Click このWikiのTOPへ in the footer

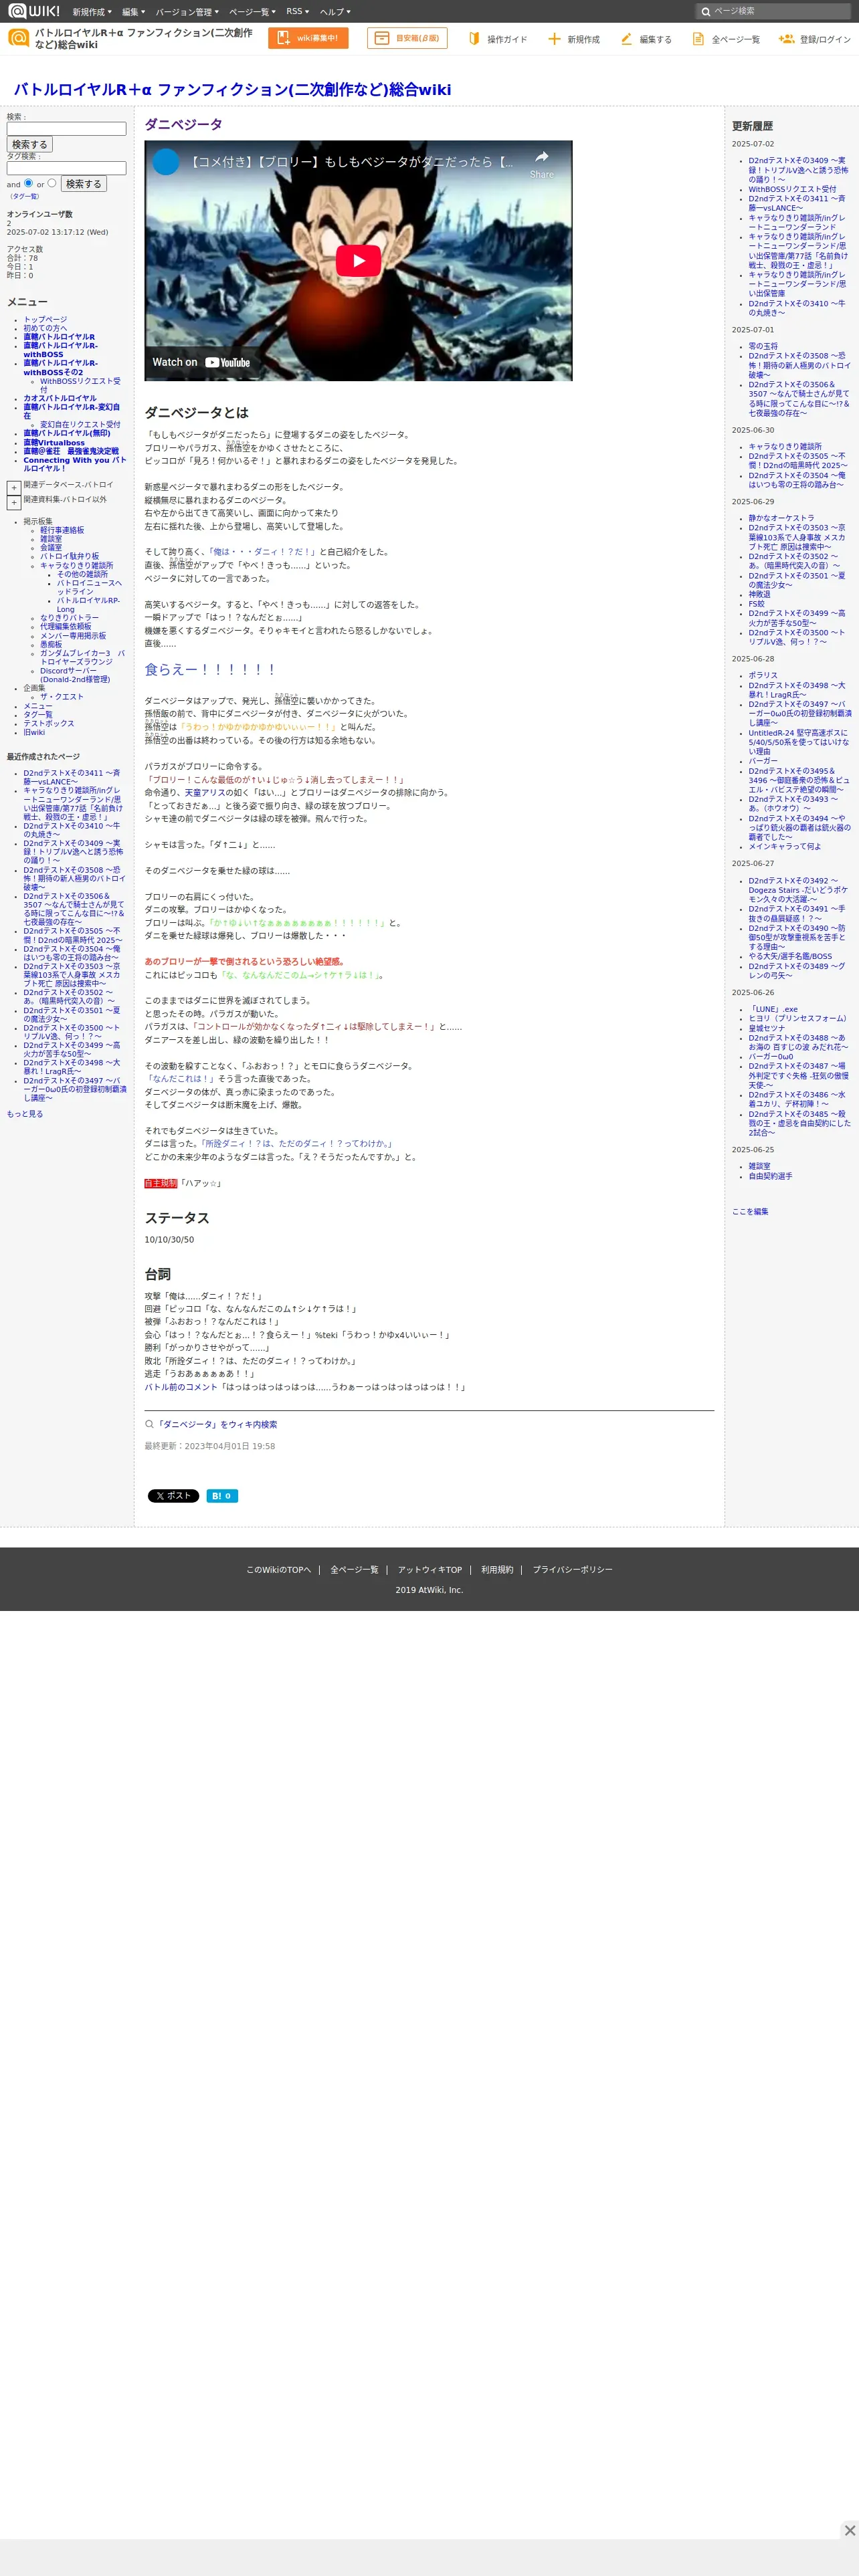coord(279,1570)
